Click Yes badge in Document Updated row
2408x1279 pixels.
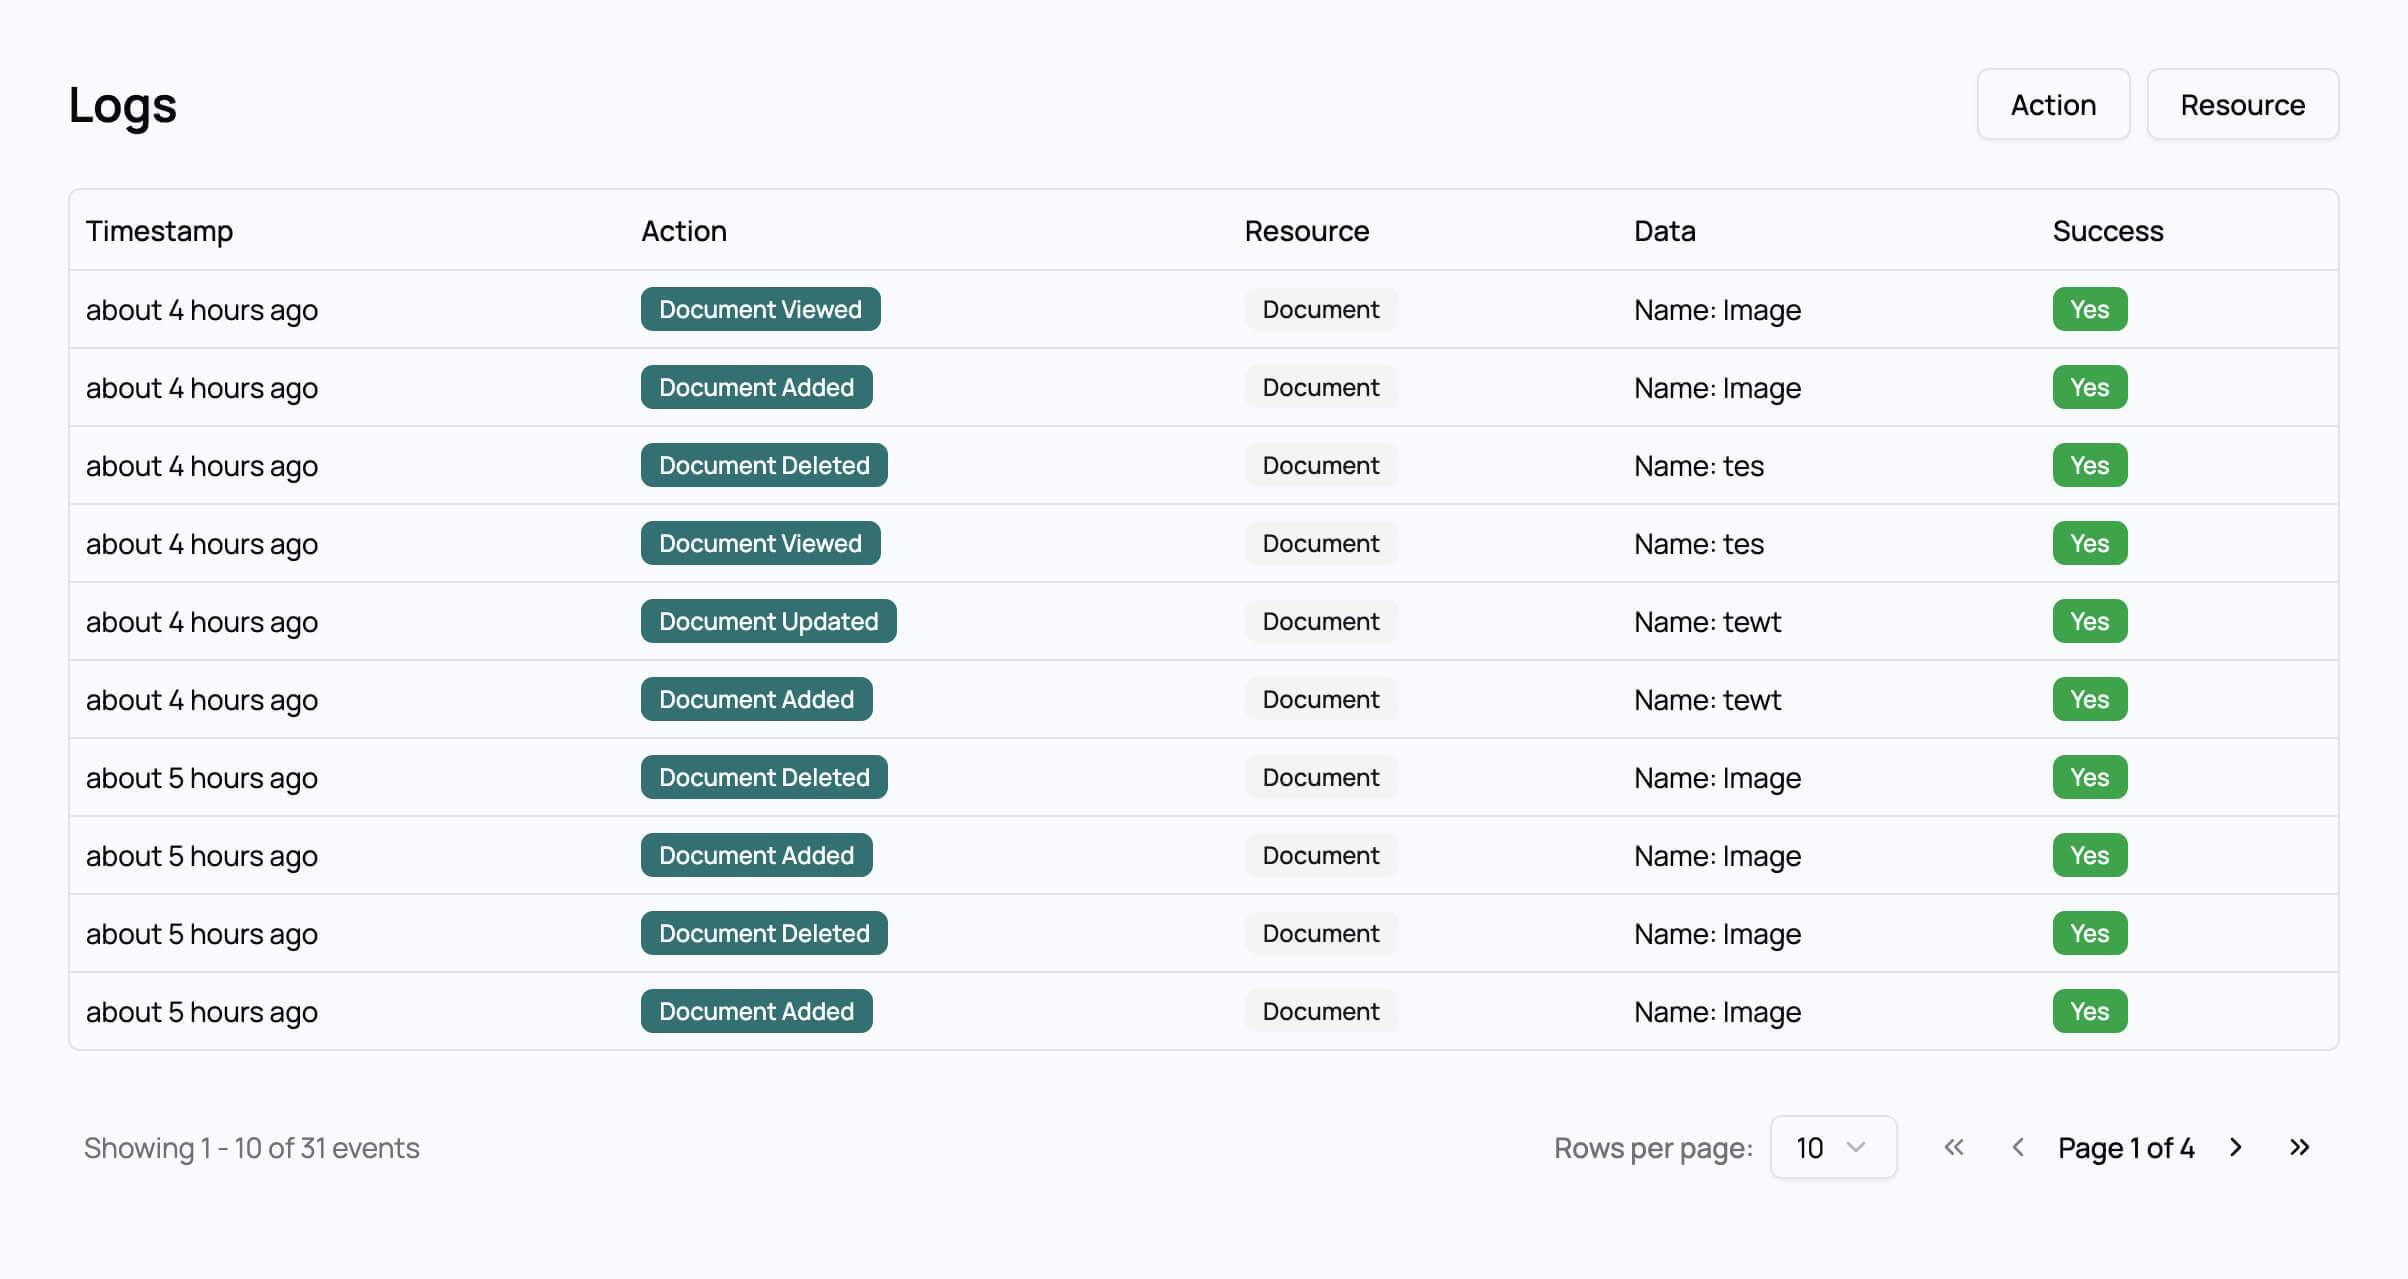pos(2089,621)
